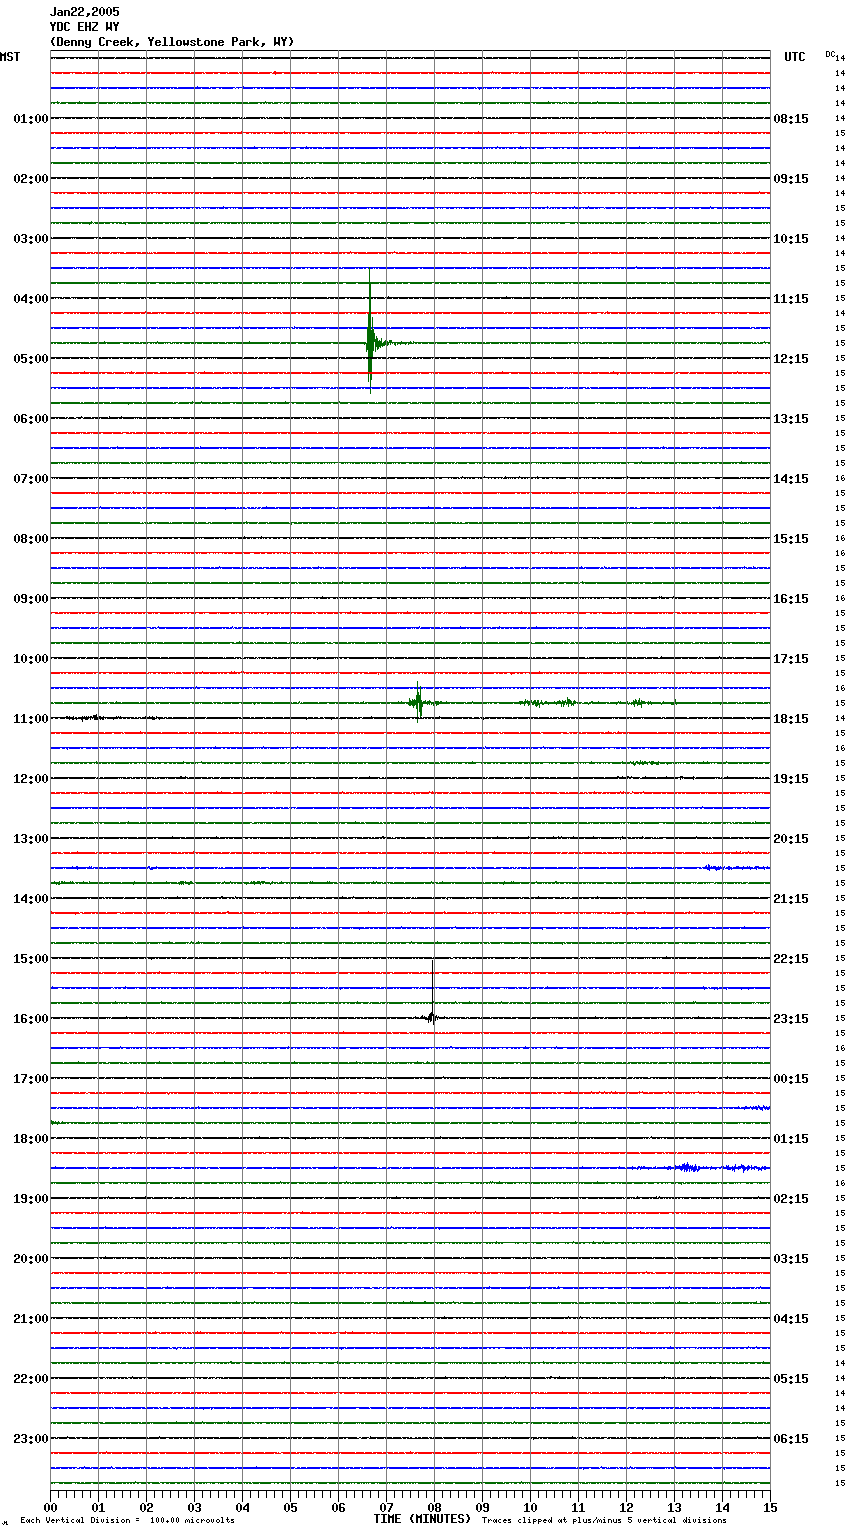Click the minute 08 tick label on the axis
The width and height of the screenshot is (850, 1534).
[434, 1507]
